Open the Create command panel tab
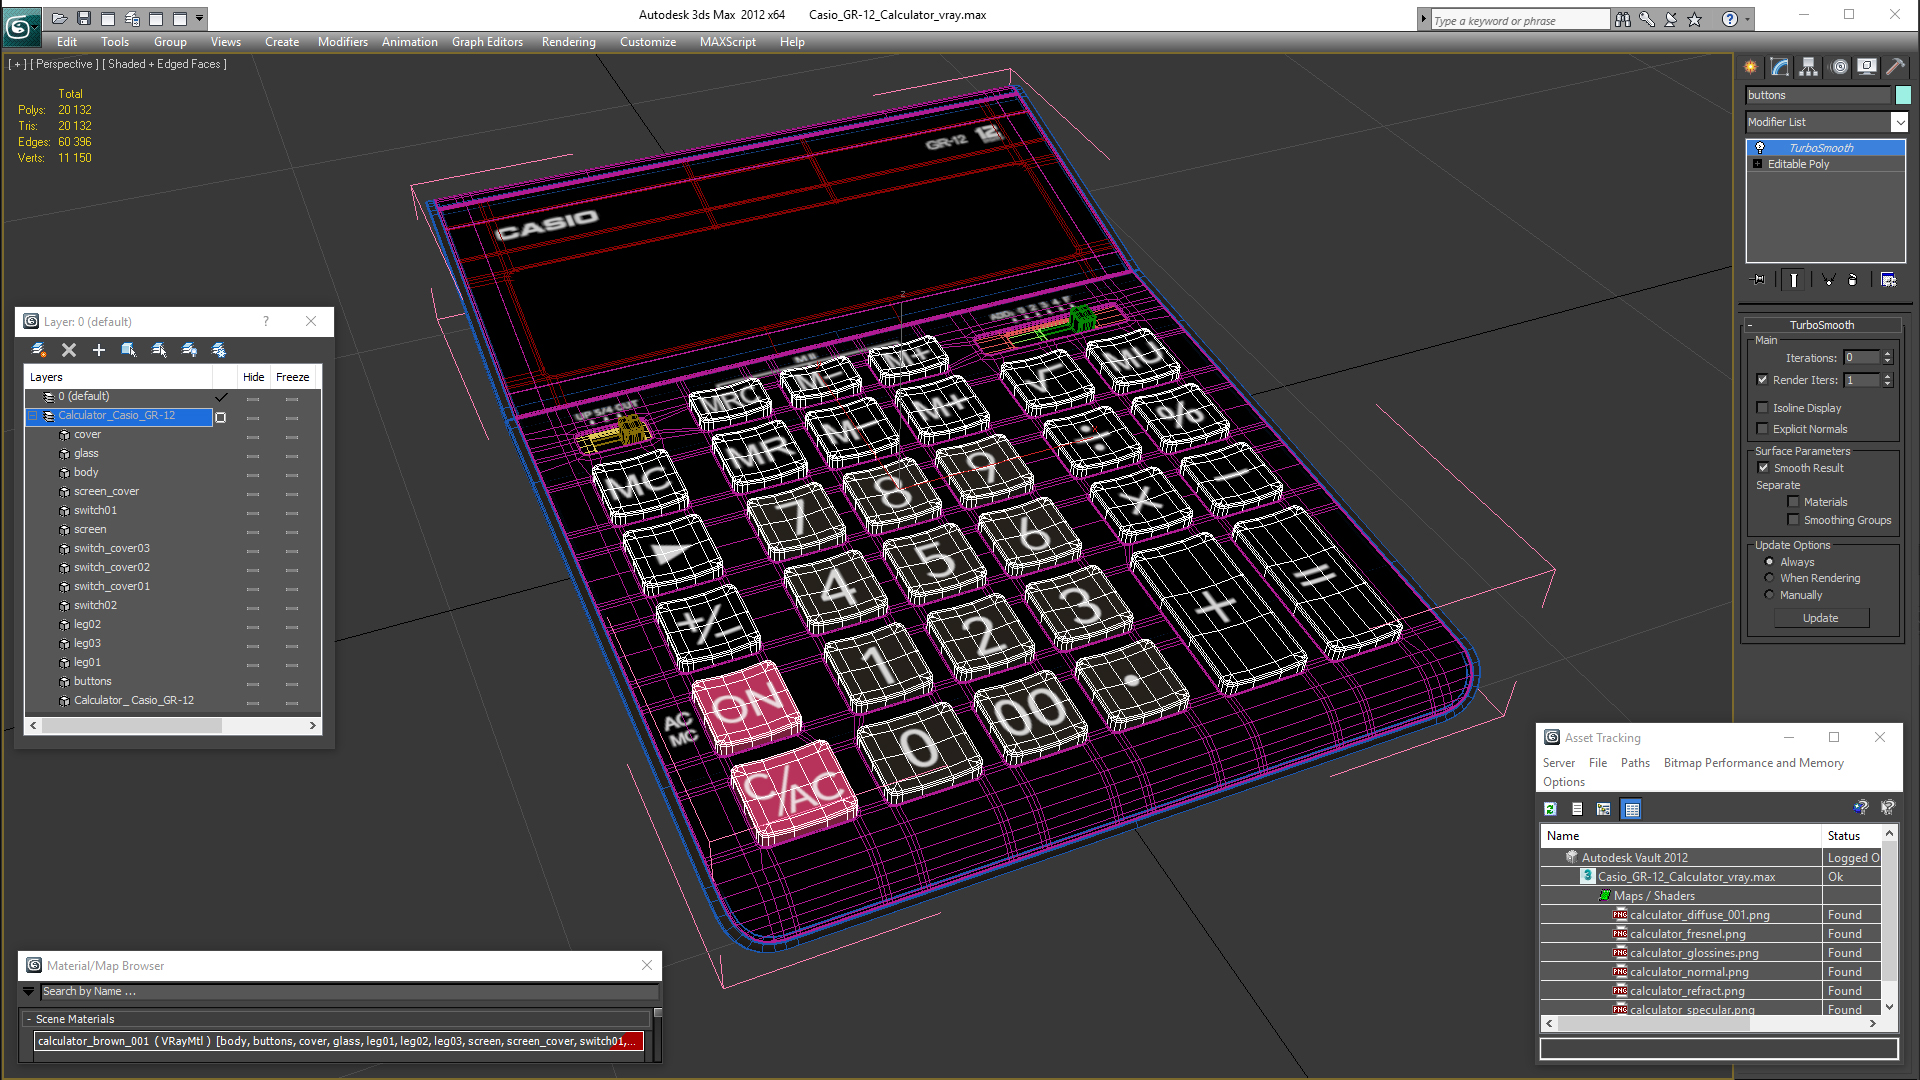Viewport: 1920px width, 1080px height. coord(1751,67)
